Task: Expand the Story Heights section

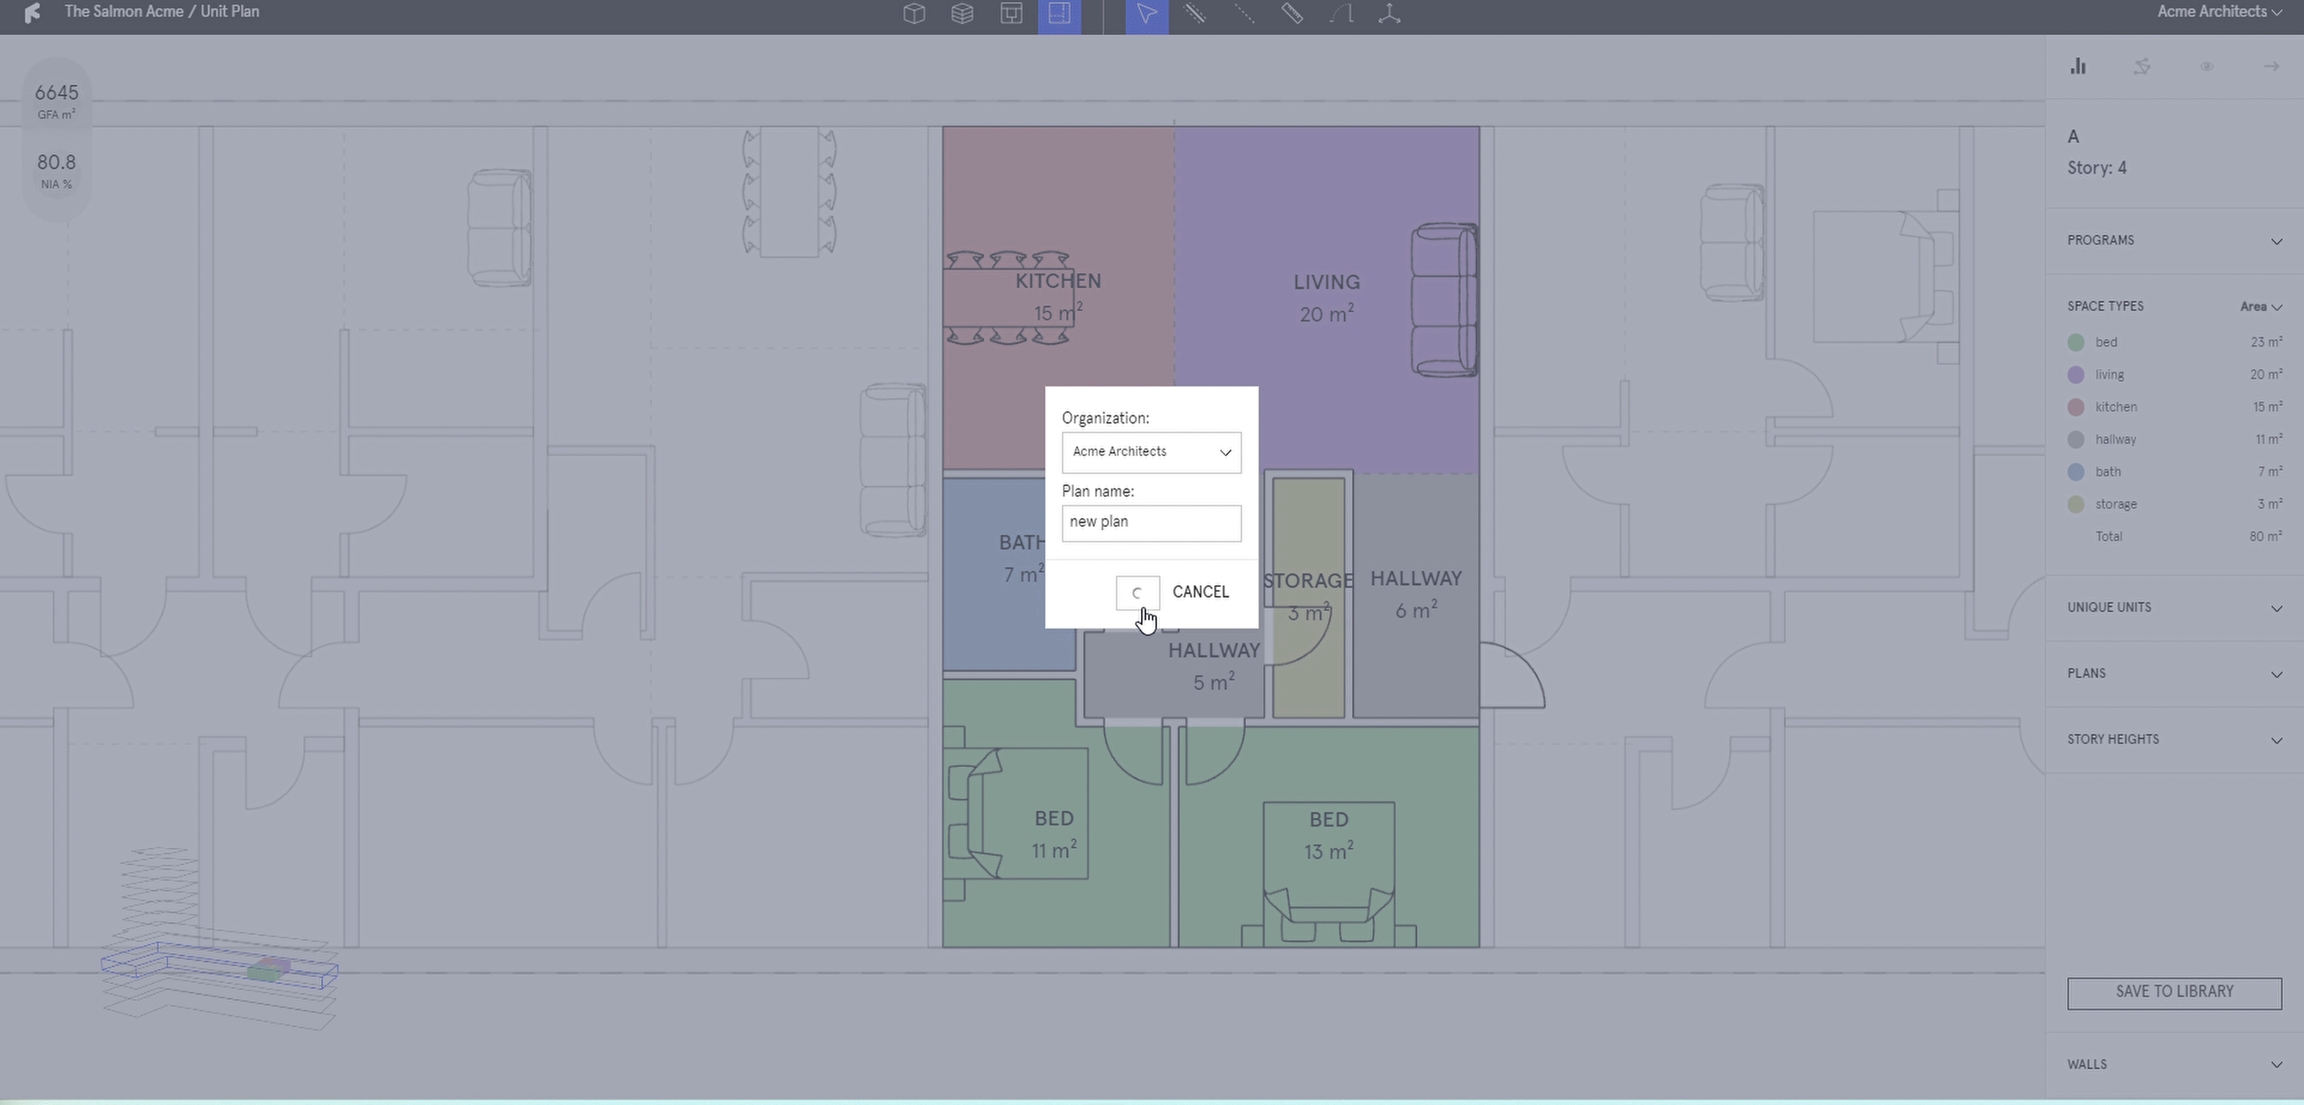Action: [x=2174, y=740]
